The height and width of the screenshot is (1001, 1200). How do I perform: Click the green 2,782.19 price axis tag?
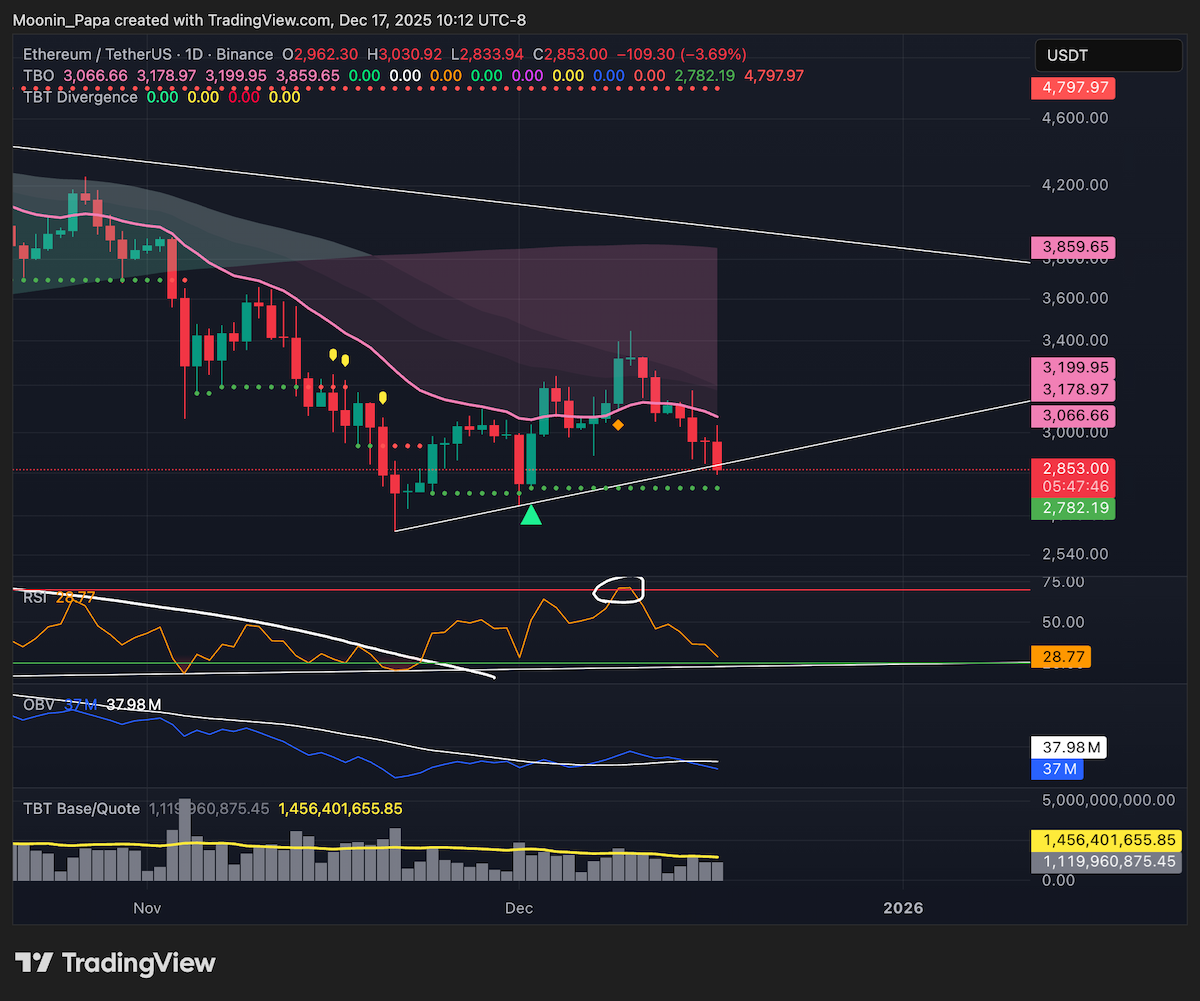point(1072,508)
